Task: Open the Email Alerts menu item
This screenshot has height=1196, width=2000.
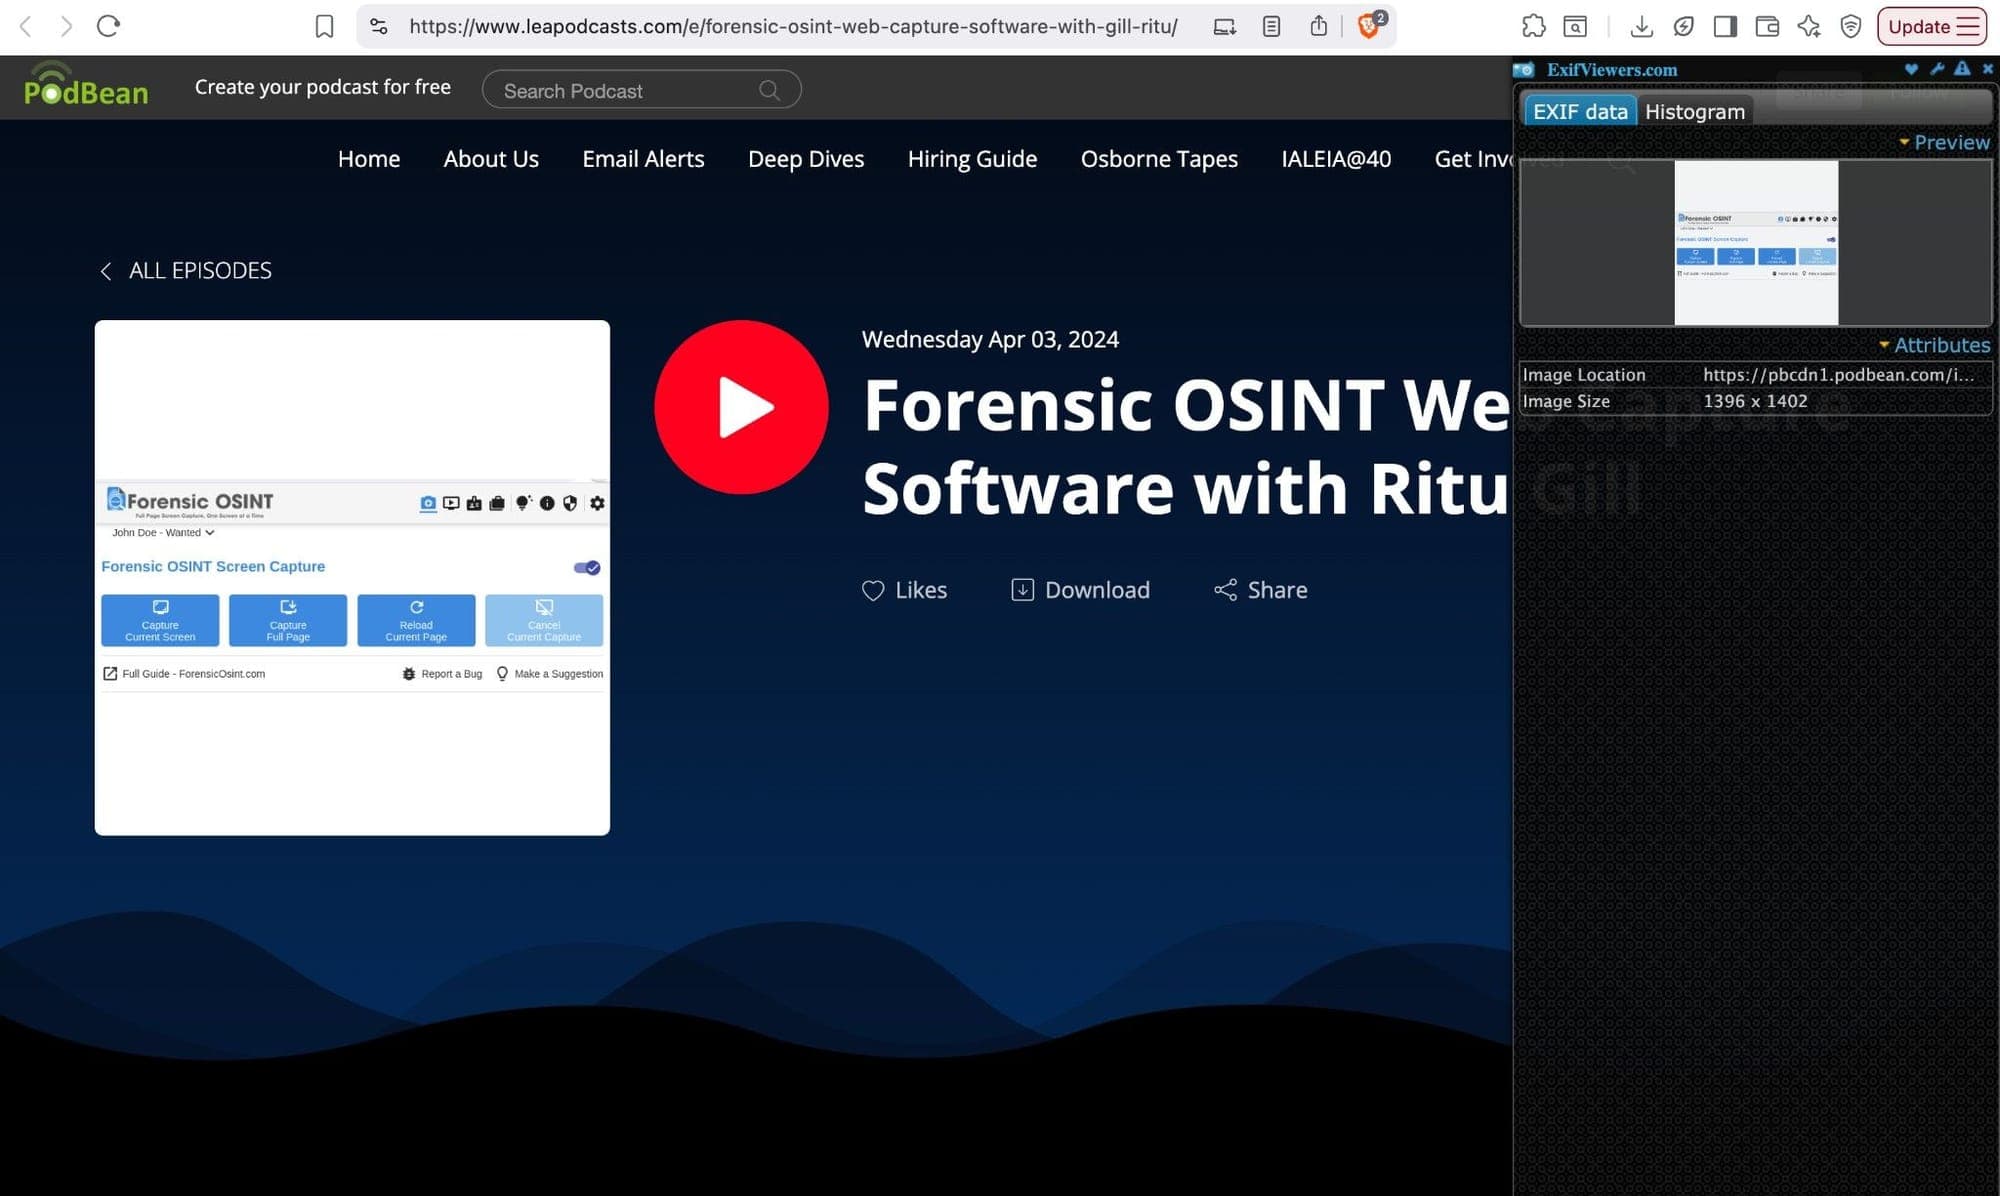Action: point(643,159)
